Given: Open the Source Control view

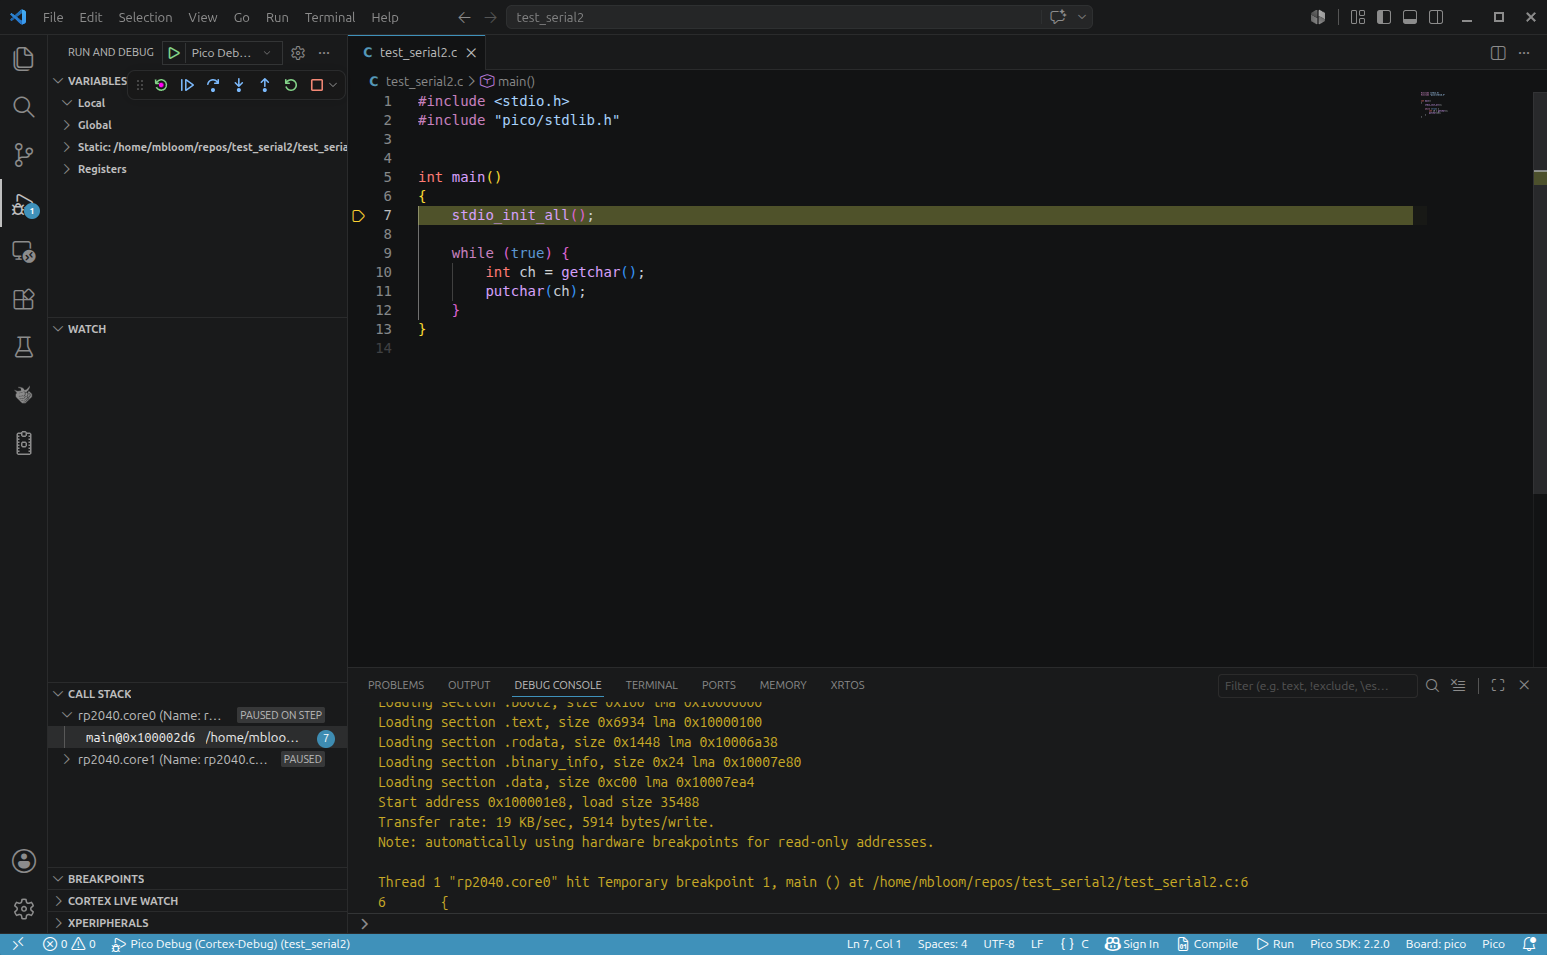Looking at the screenshot, I should 24,155.
